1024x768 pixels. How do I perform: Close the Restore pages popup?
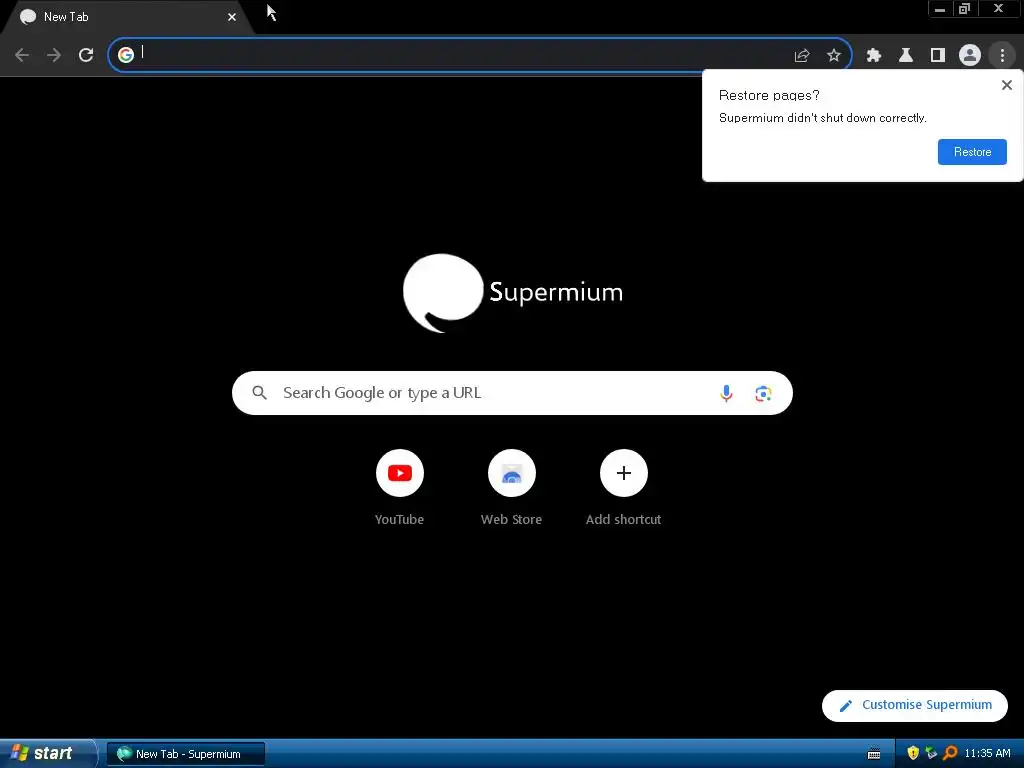pyautogui.click(x=1007, y=85)
